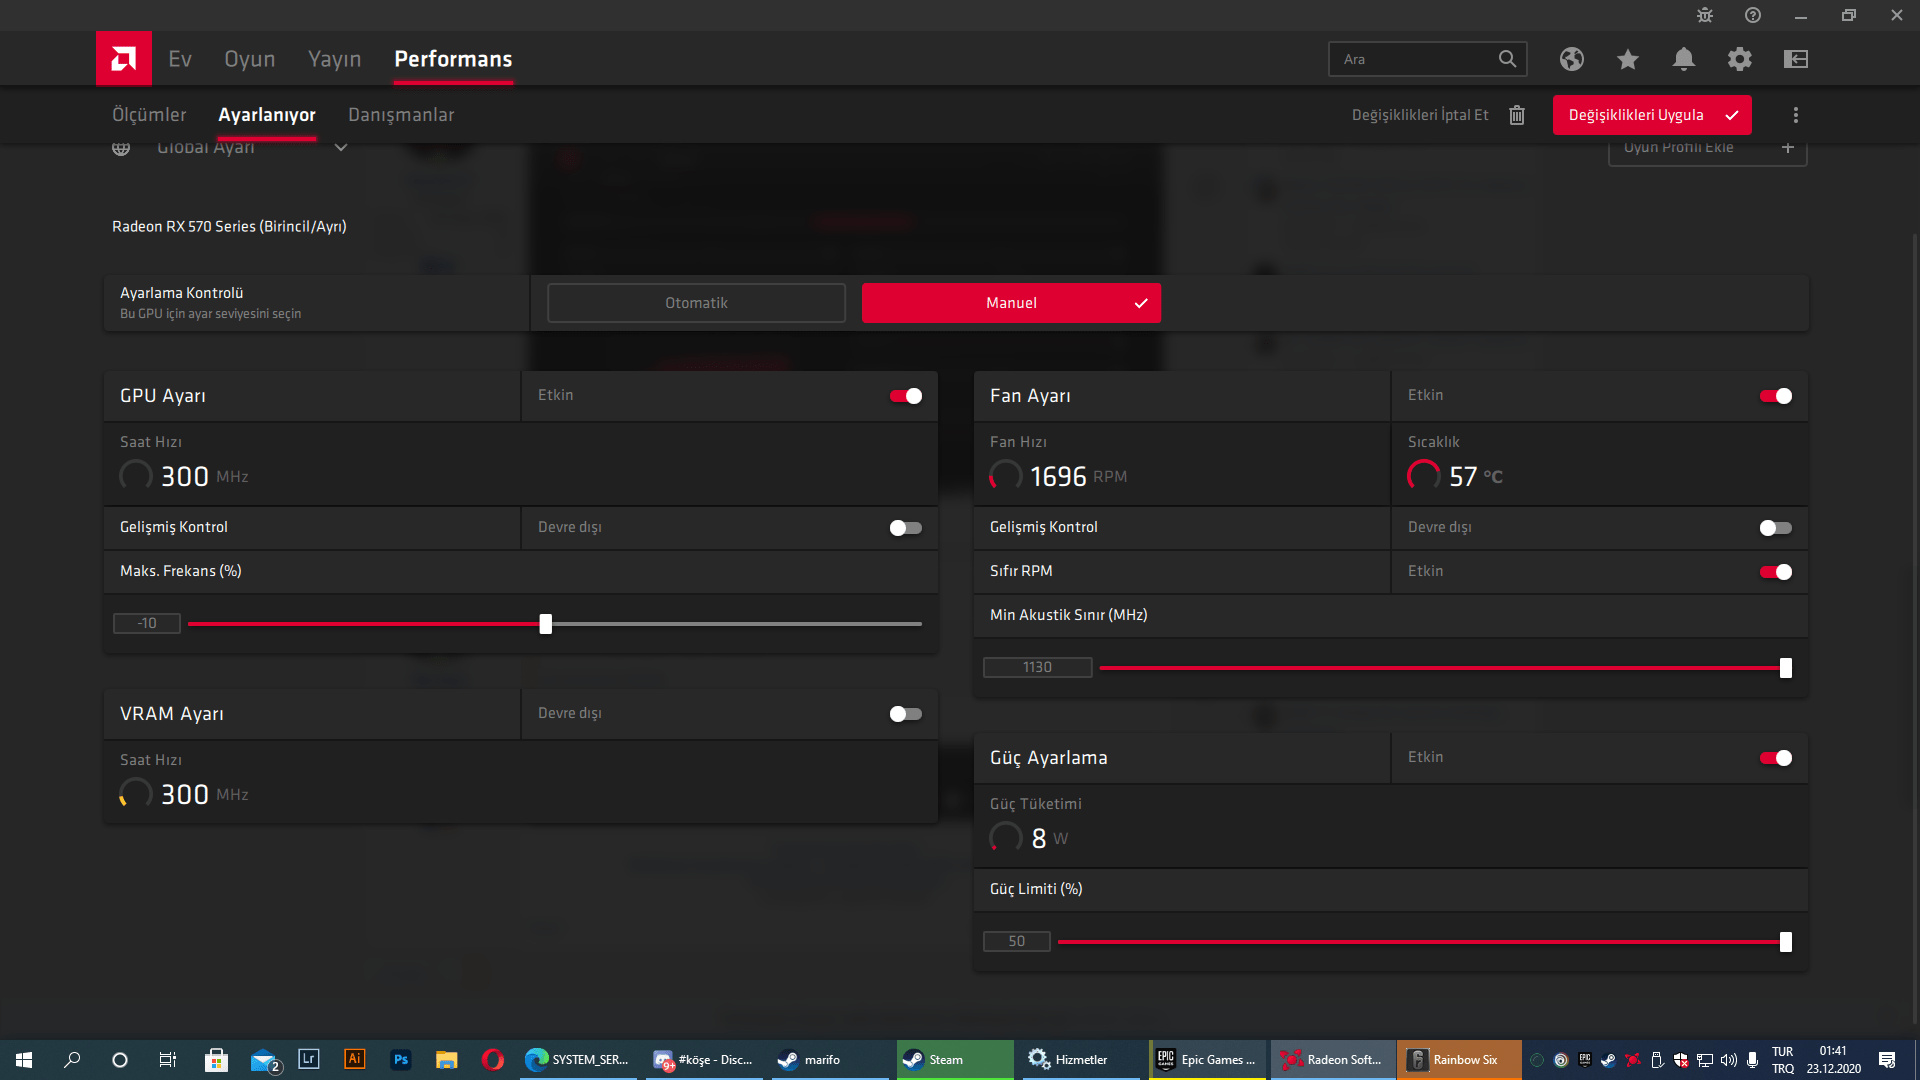The image size is (1920, 1080).
Task: Click the Maks. Frekans slider handle
Action: click(x=545, y=624)
